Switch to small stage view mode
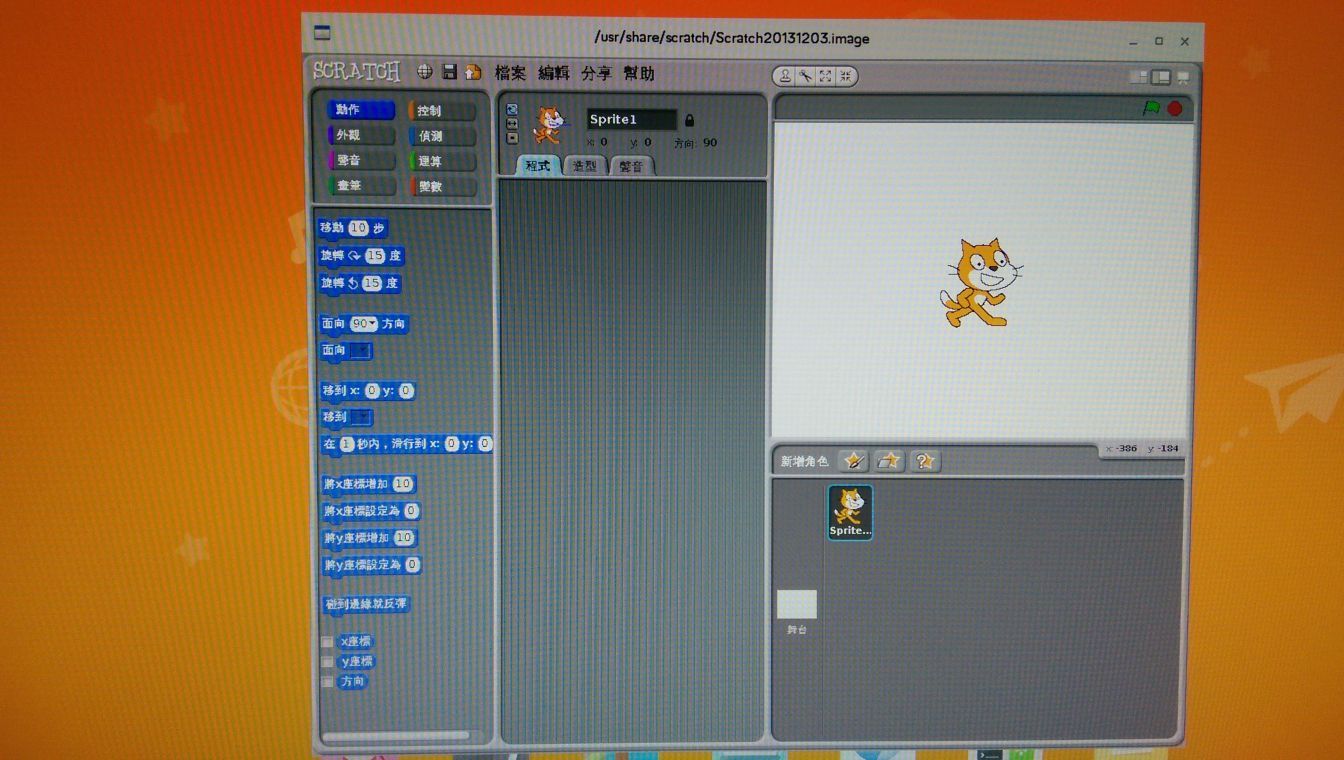Viewport: 1344px width, 760px height. click(x=1138, y=77)
